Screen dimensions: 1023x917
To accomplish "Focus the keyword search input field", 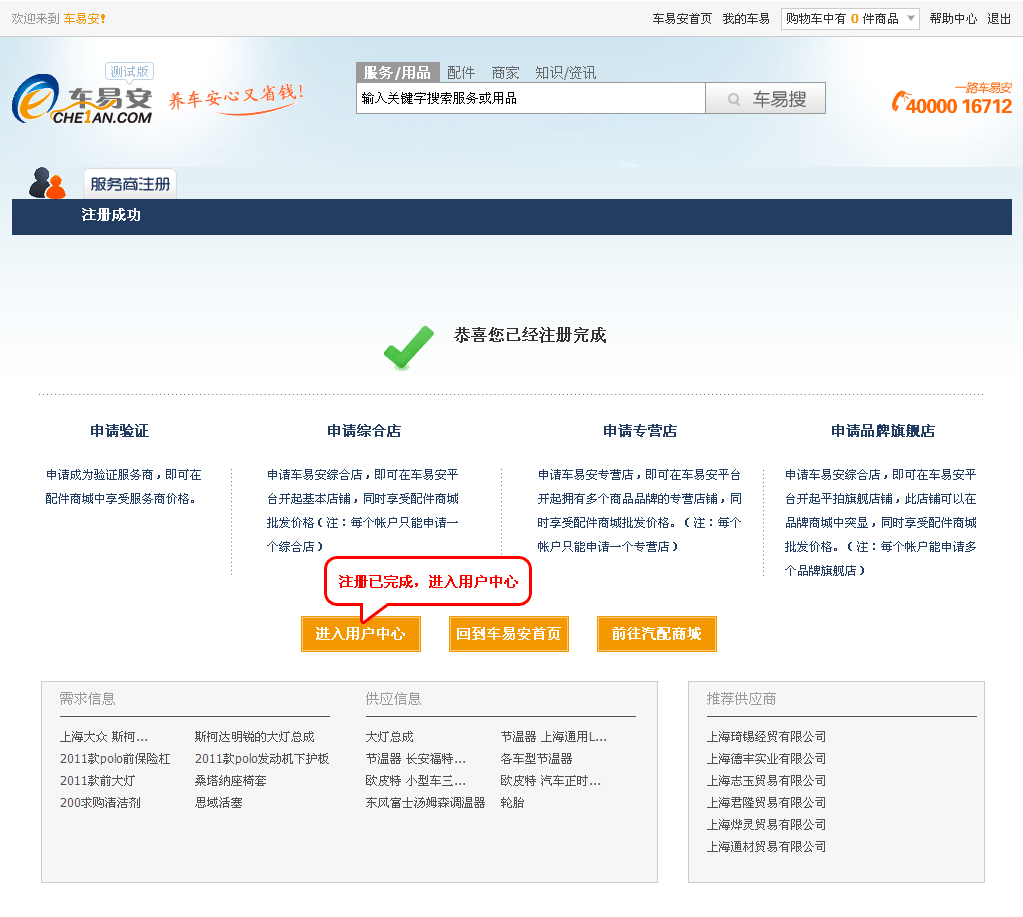I will click(x=530, y=98).
